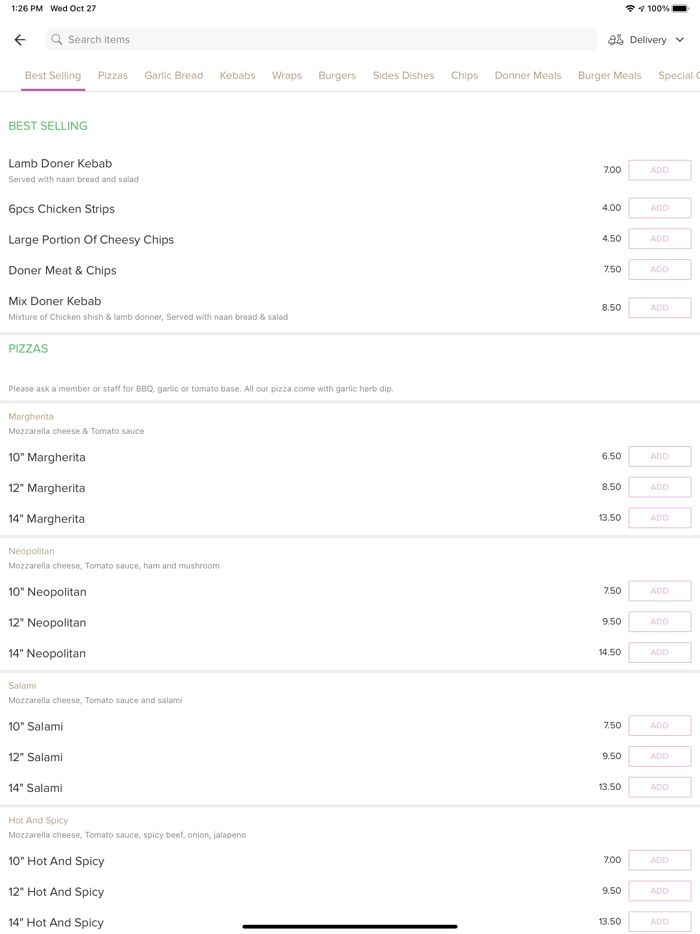Viewport: 700px width, 934px height.
Task: Add the 12" Margherita pizza
Action: [659, 487]
